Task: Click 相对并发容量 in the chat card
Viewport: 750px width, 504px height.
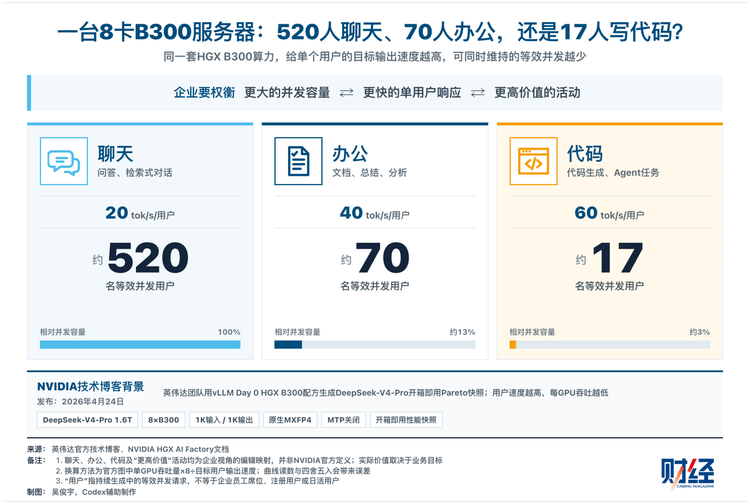Action: point(63,332)
